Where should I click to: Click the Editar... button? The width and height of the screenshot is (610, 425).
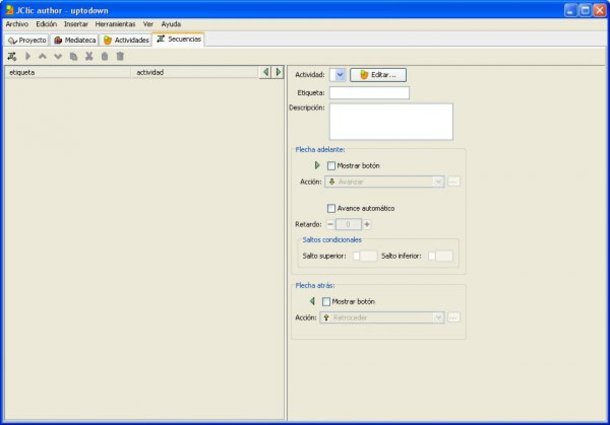tap(378, 75)
